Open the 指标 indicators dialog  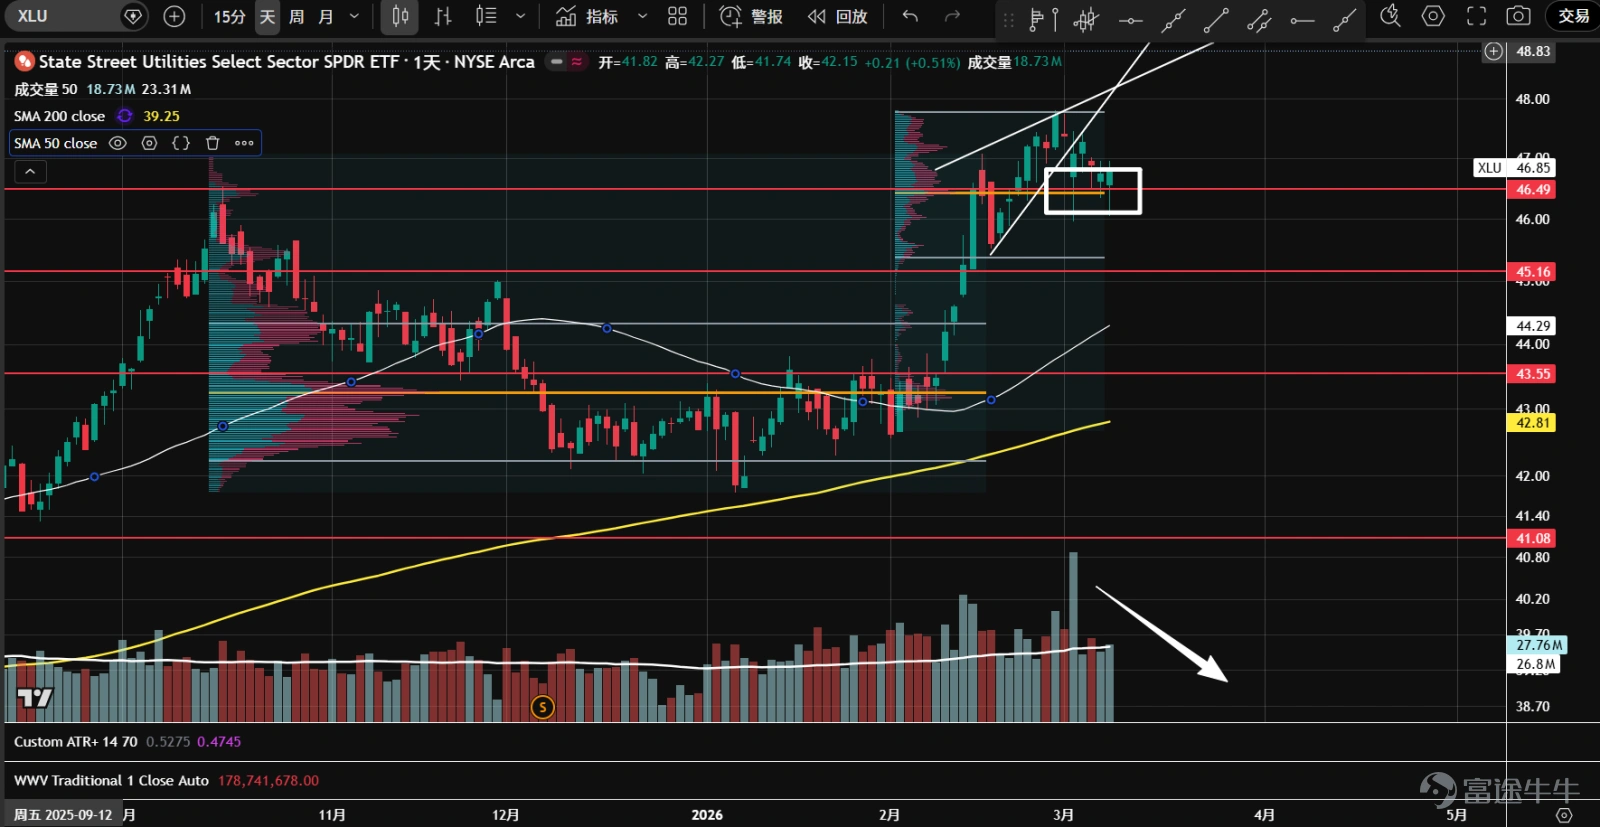[x=588, y=16]
